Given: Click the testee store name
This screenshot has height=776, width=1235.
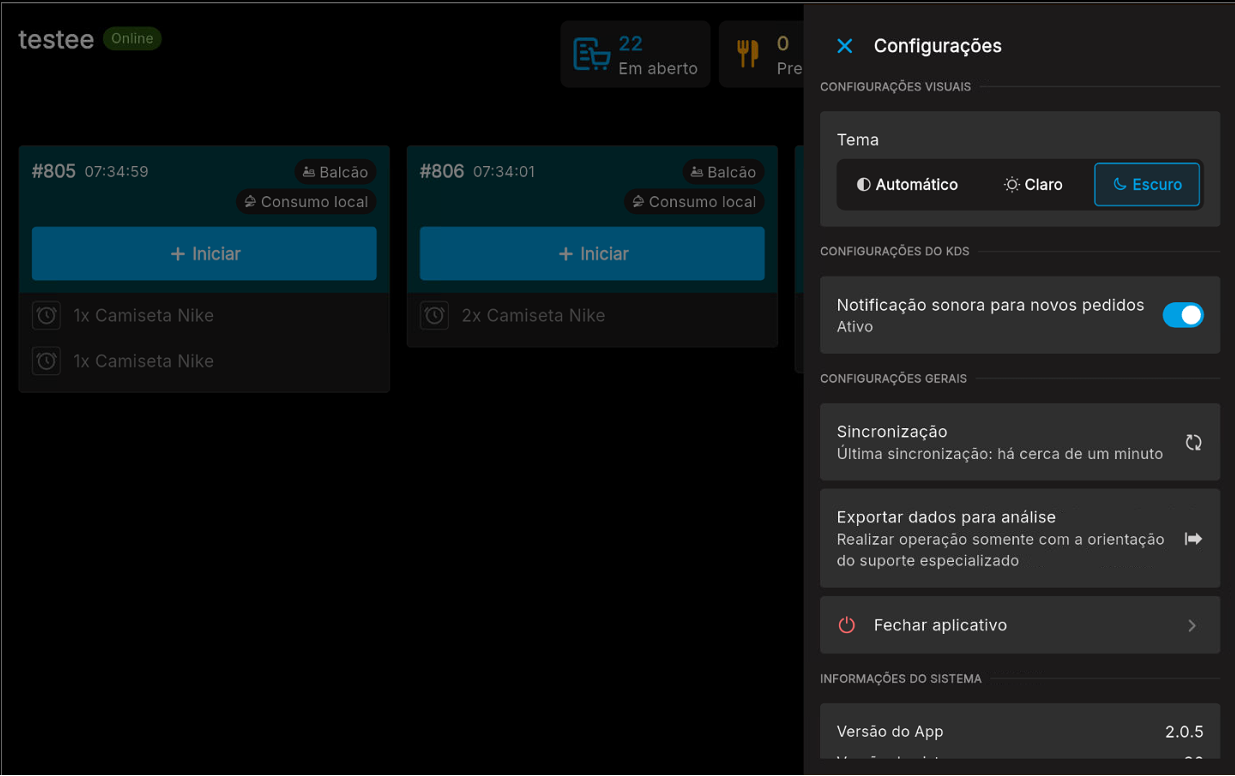Looking at the screenshot, I should click(x=56, y=39).
